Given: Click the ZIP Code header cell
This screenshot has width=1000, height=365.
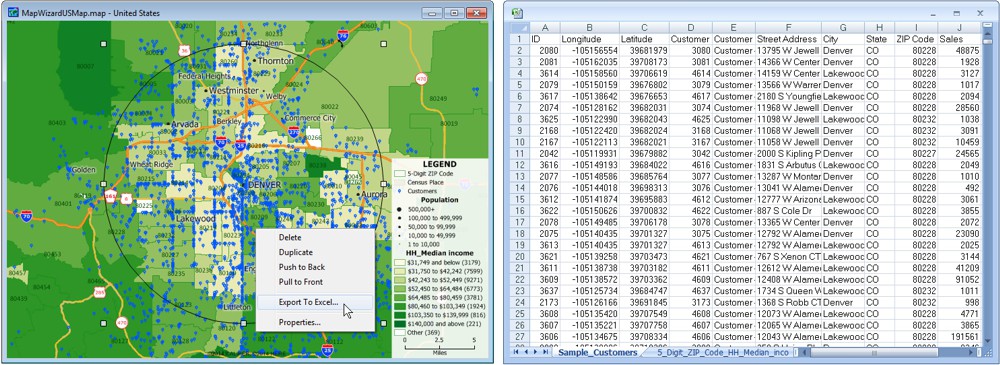Looking at the screenshot, I should pyautogui.click(x=916, y=39).
